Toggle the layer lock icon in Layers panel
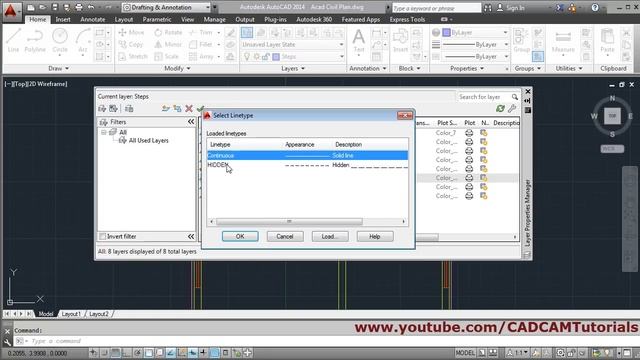 tap(266, 56)
